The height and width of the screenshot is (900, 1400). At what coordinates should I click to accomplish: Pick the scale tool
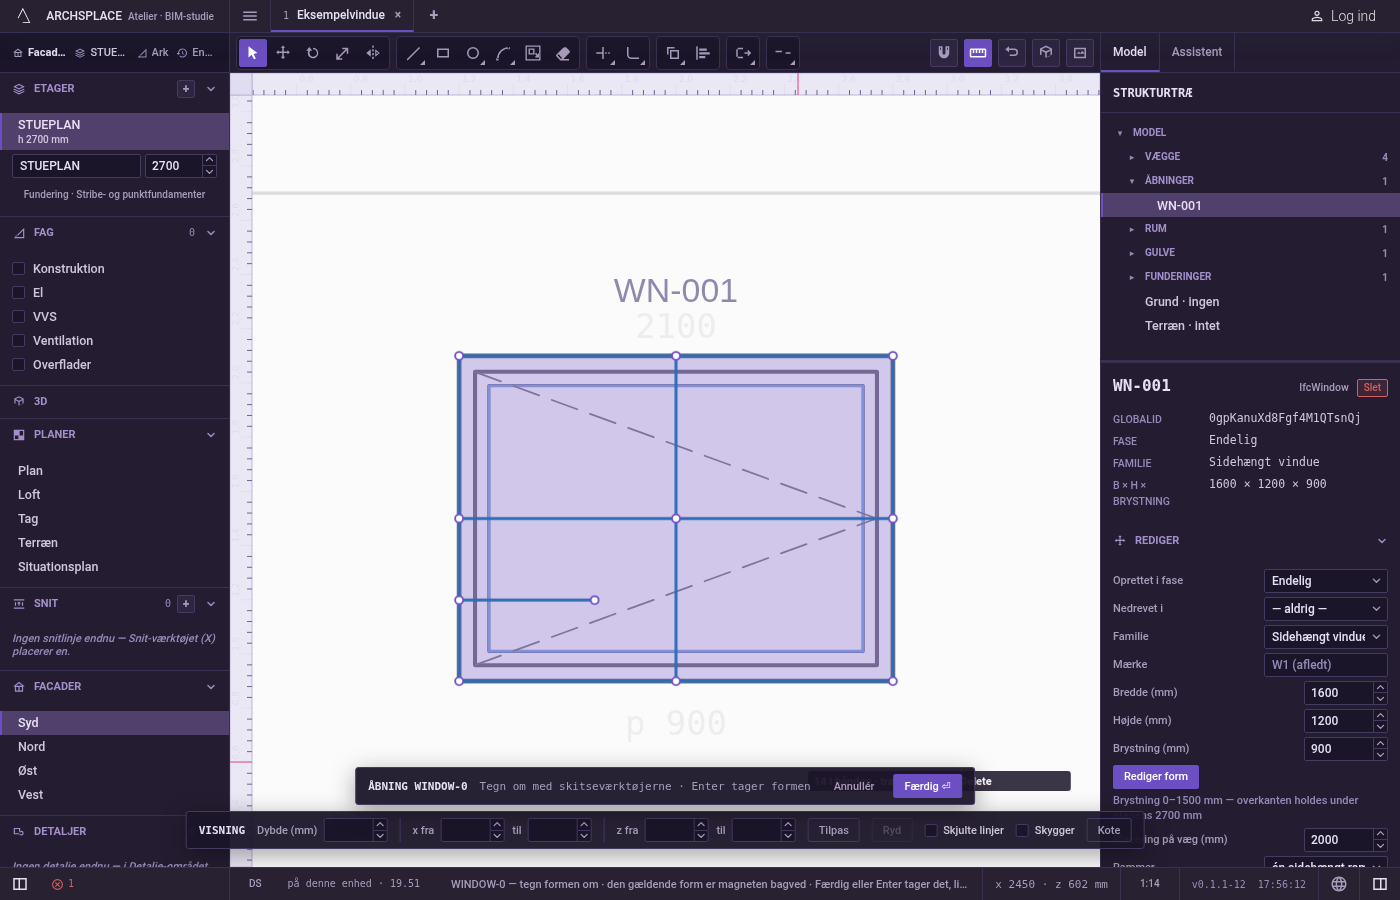coord(343,53)
